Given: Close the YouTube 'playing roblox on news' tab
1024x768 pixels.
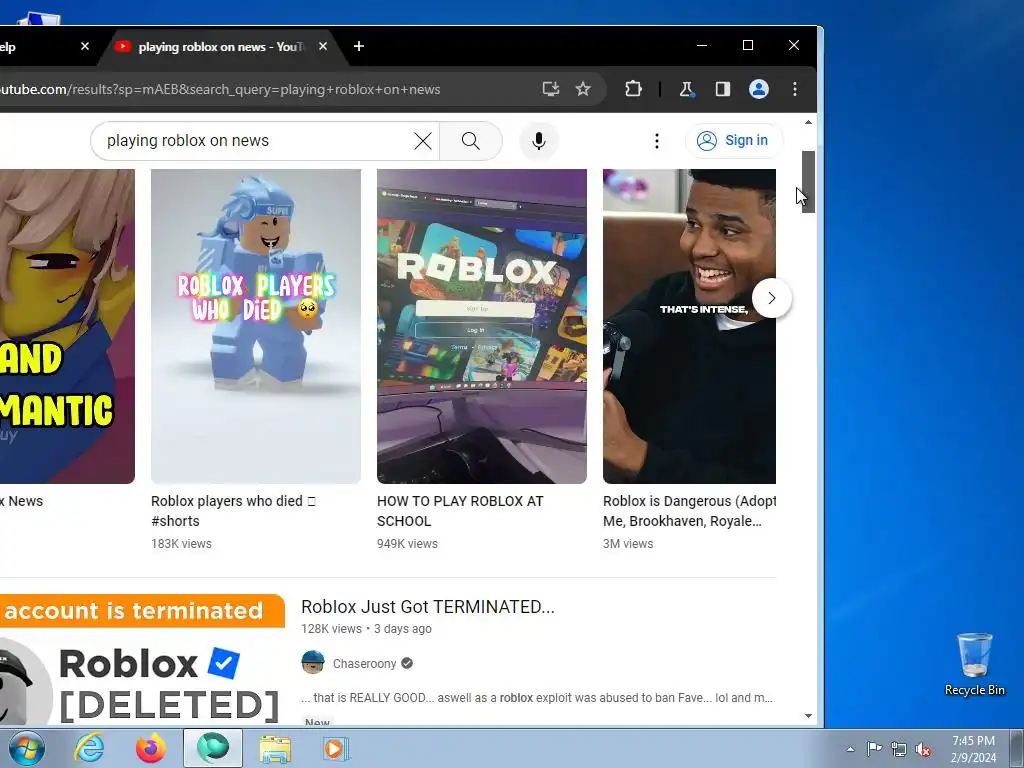Looking at the screenshot, I should click(323, 46).
